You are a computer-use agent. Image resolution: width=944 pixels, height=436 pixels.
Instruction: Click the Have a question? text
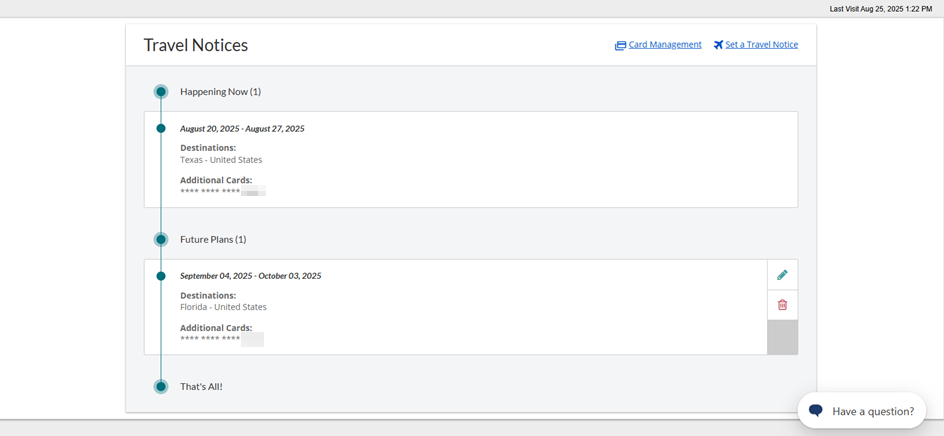(873, 411)
